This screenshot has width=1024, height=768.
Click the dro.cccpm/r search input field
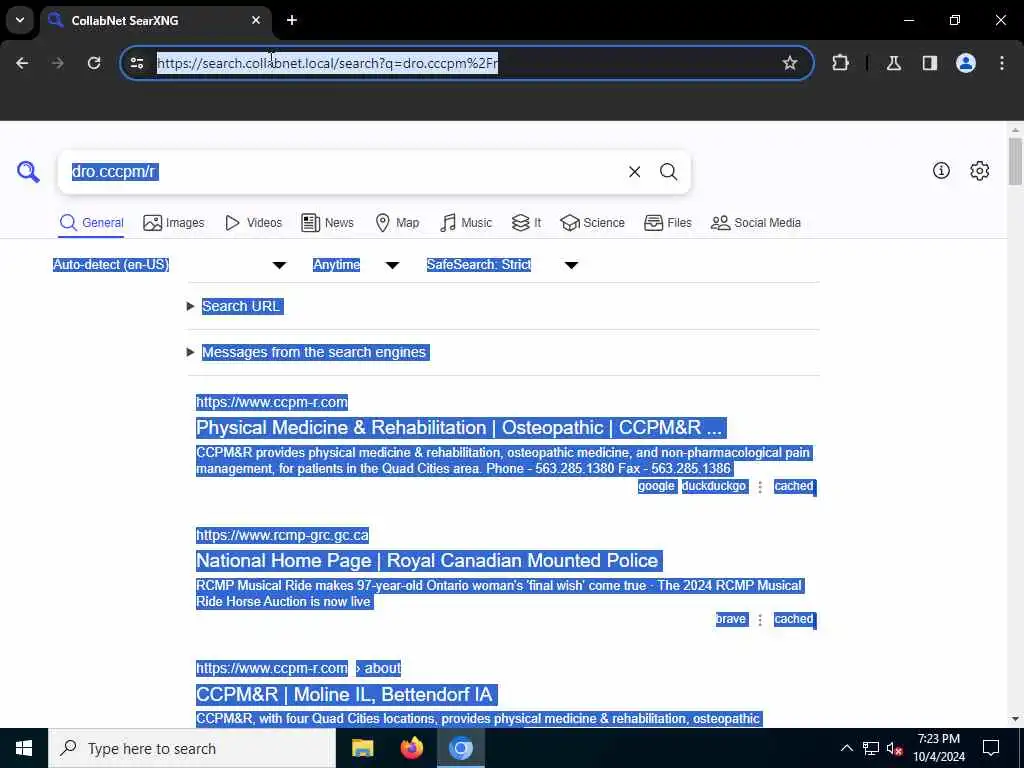tap(343, 172)
